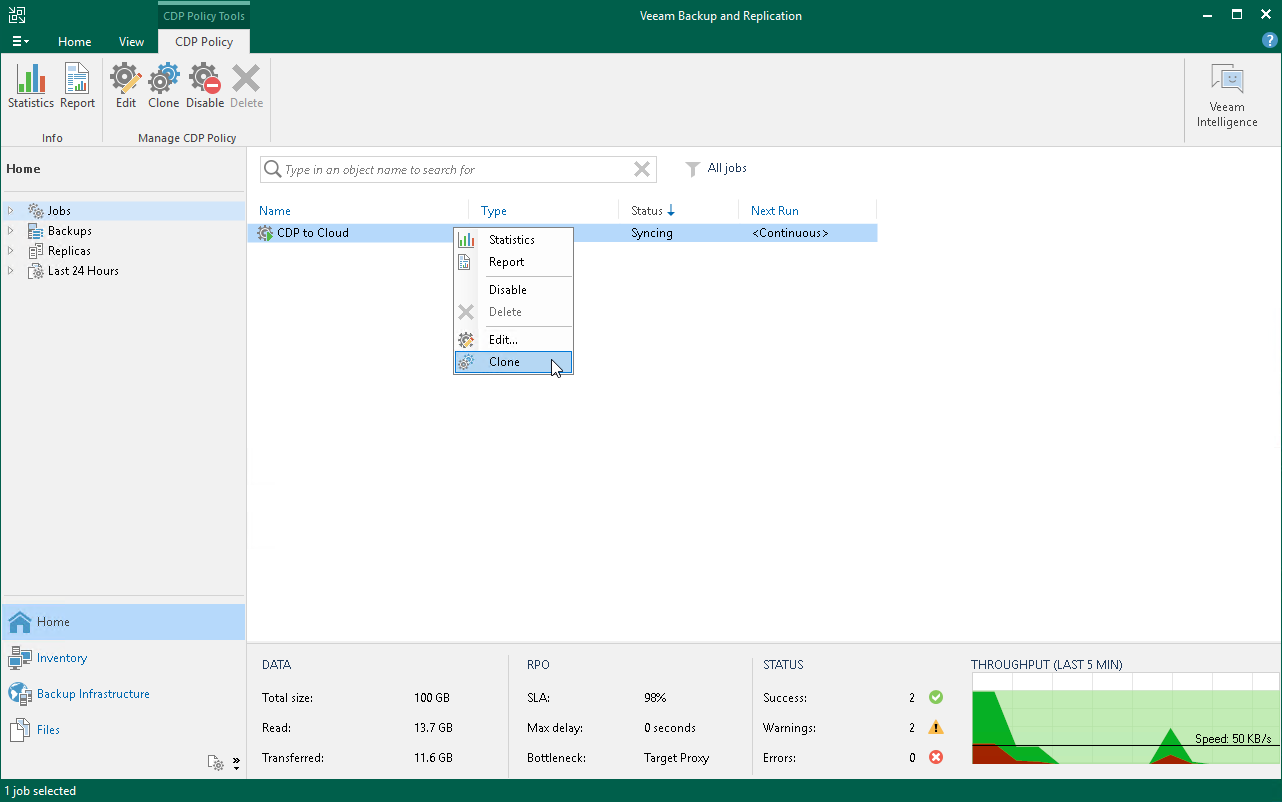The image size is (1282, 802).
Task: Switch to the View ribbon tab
Action: pos(131,42)
